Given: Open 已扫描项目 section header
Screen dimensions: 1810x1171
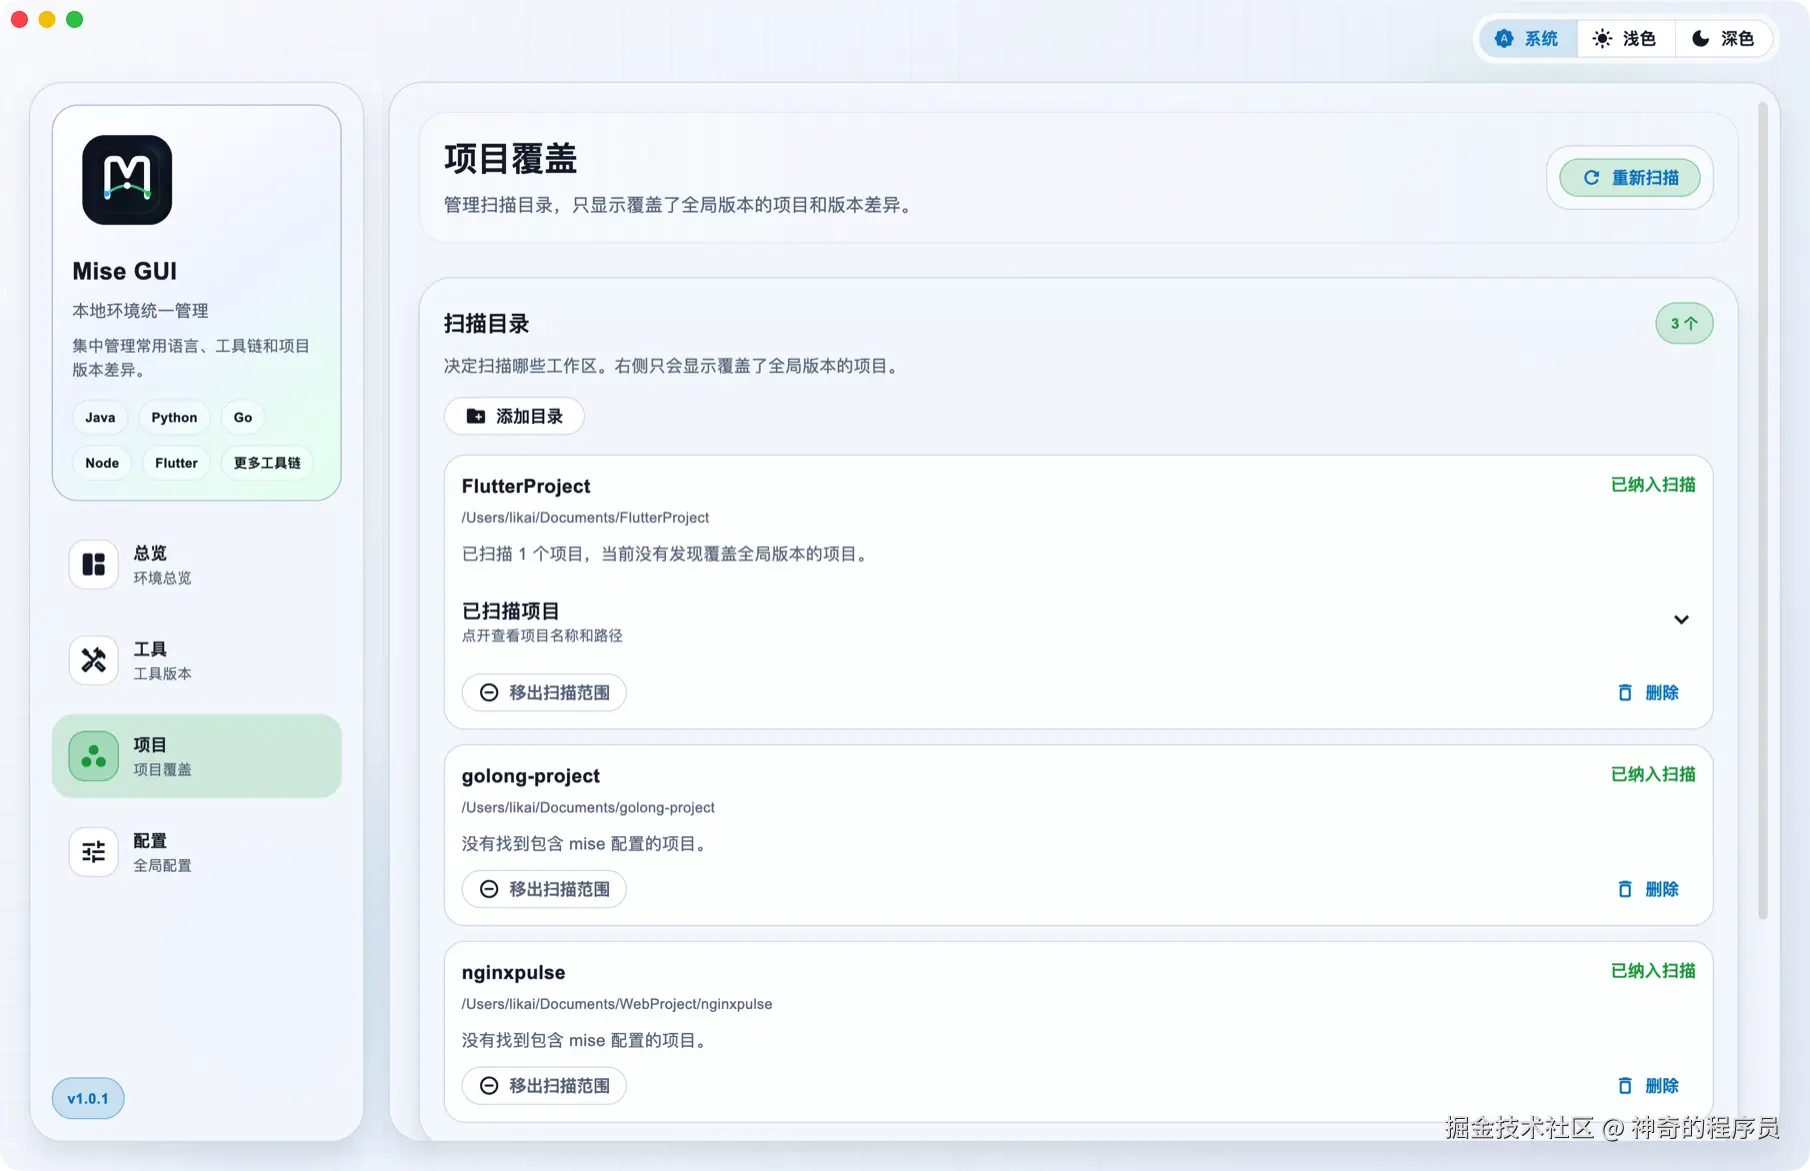Looking at the screenshot, I should point(1078,621).
